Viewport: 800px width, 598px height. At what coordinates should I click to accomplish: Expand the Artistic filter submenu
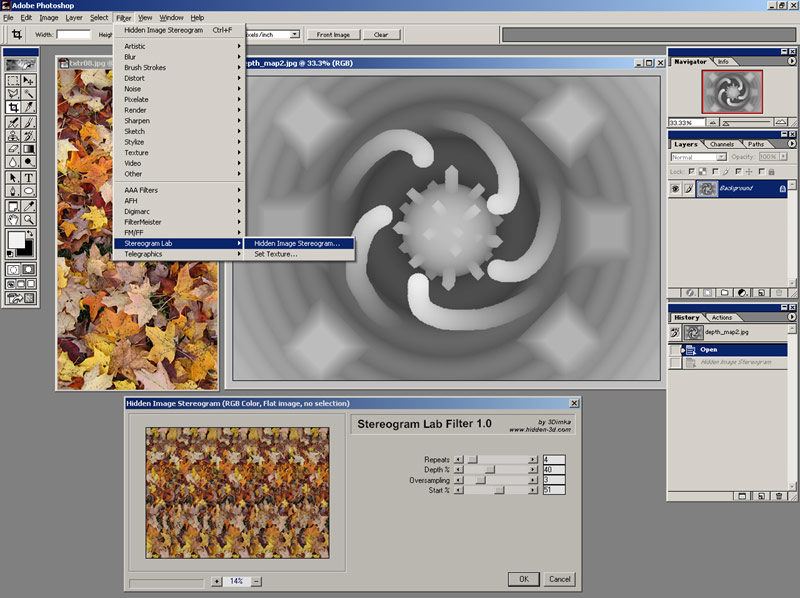tap(178, 46)
